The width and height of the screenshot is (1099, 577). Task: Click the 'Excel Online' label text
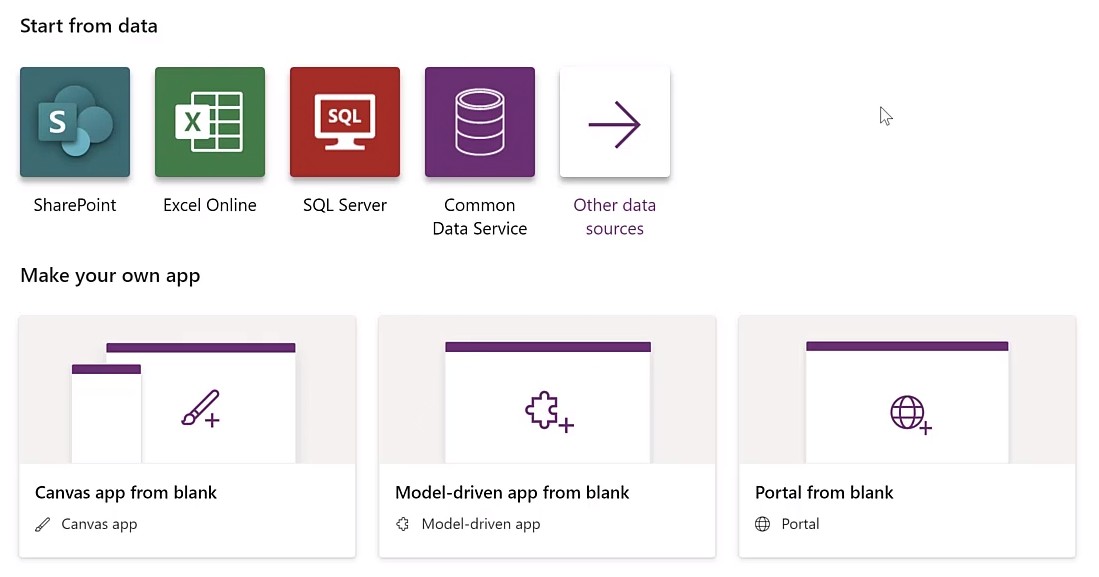tap(210, 205)
